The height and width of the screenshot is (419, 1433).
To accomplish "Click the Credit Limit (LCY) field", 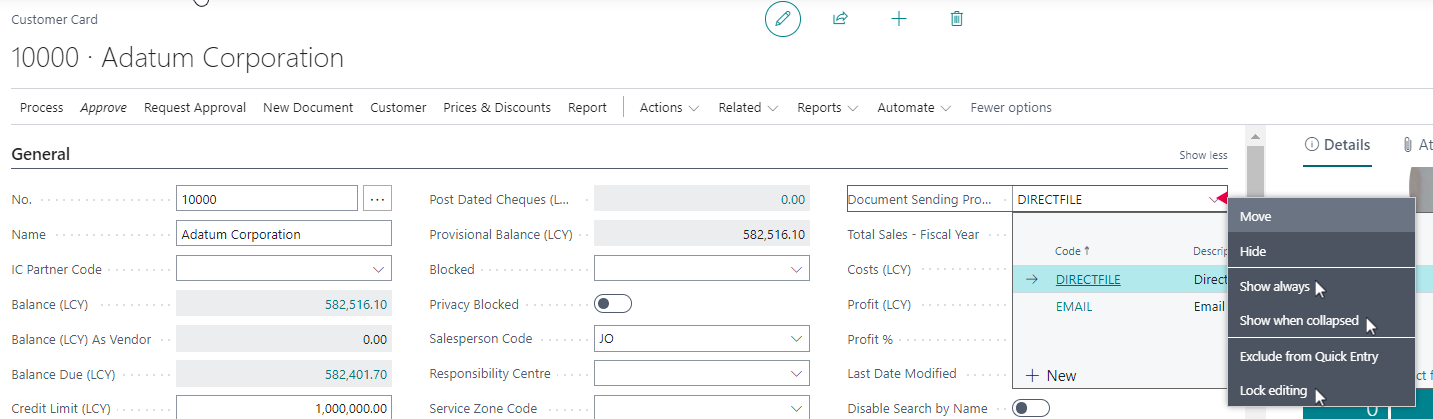I will [x=284, y=408].
